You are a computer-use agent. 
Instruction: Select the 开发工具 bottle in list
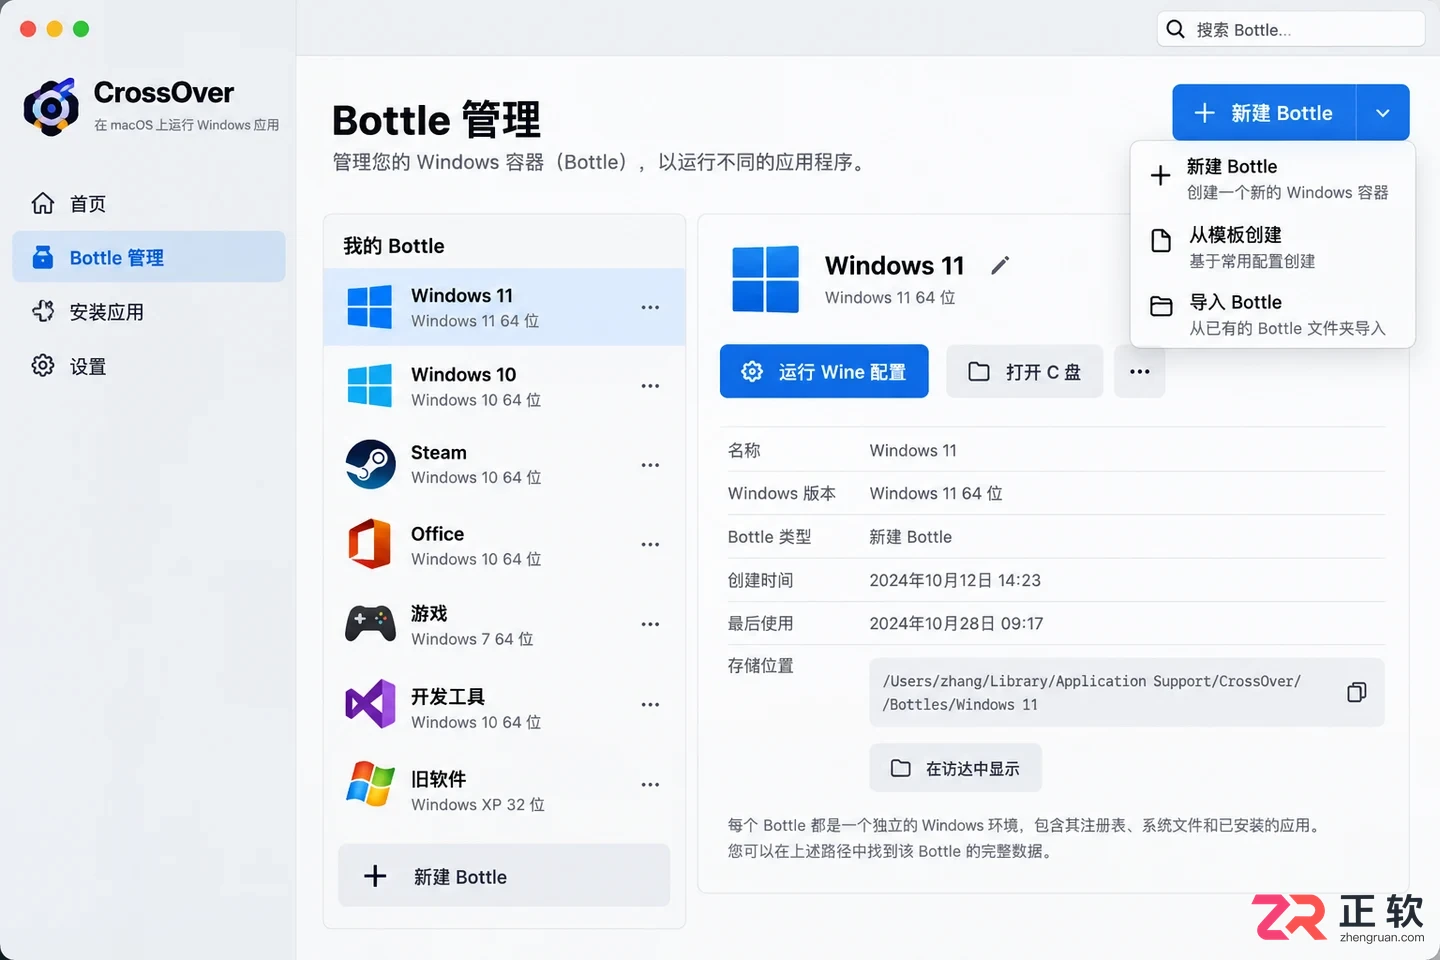coord(505,705)
